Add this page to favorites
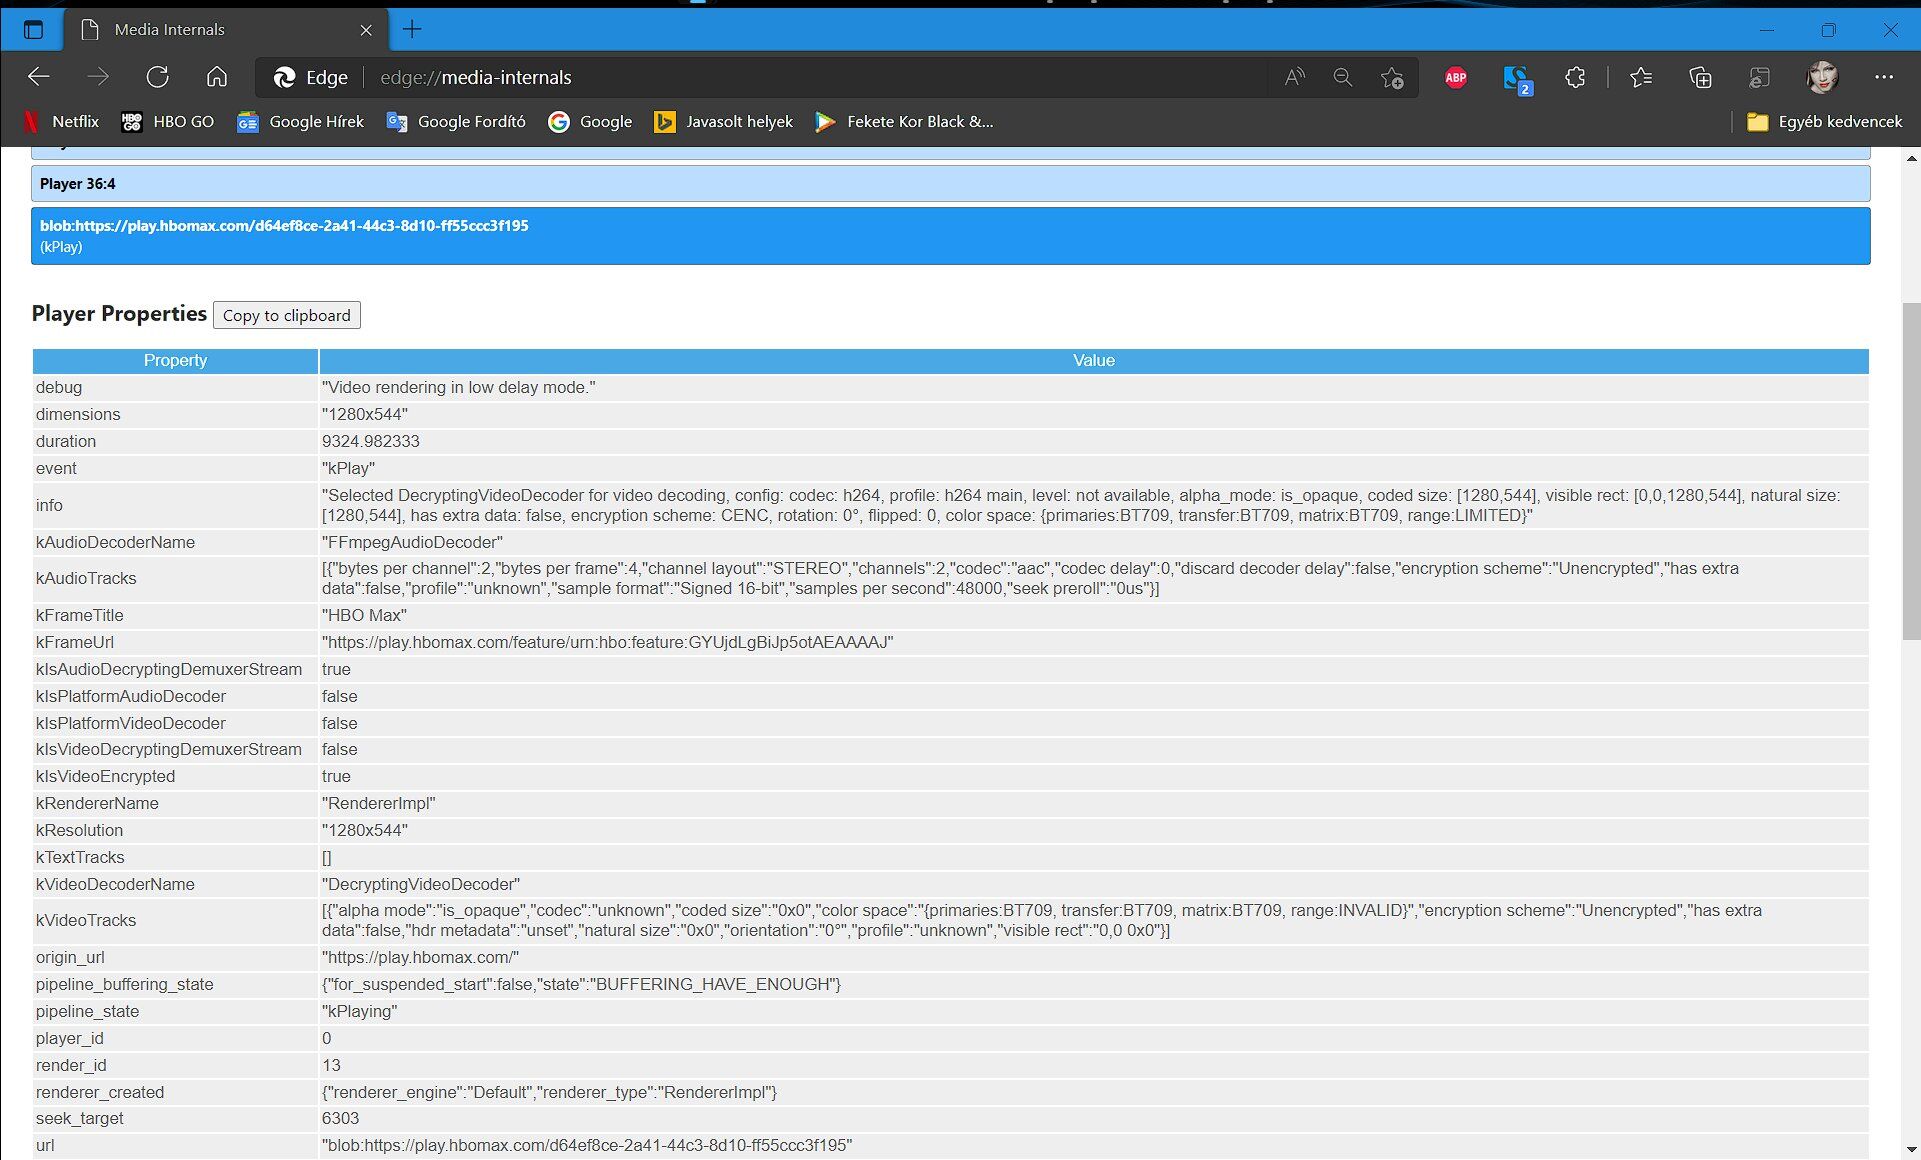This screenshot has width=1921, height=1160. click(x=1392, y=77)
